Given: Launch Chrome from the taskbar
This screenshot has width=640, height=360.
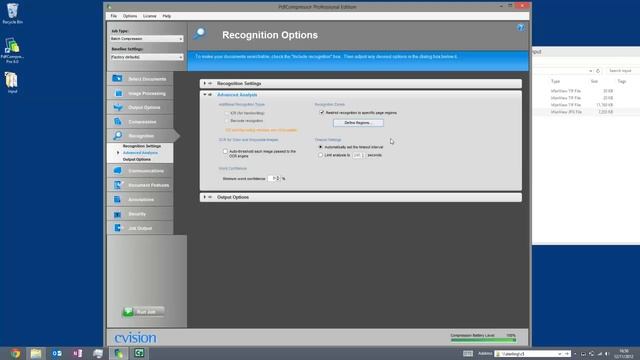Looking at the screenshot, I should click(x=16, y=353).
